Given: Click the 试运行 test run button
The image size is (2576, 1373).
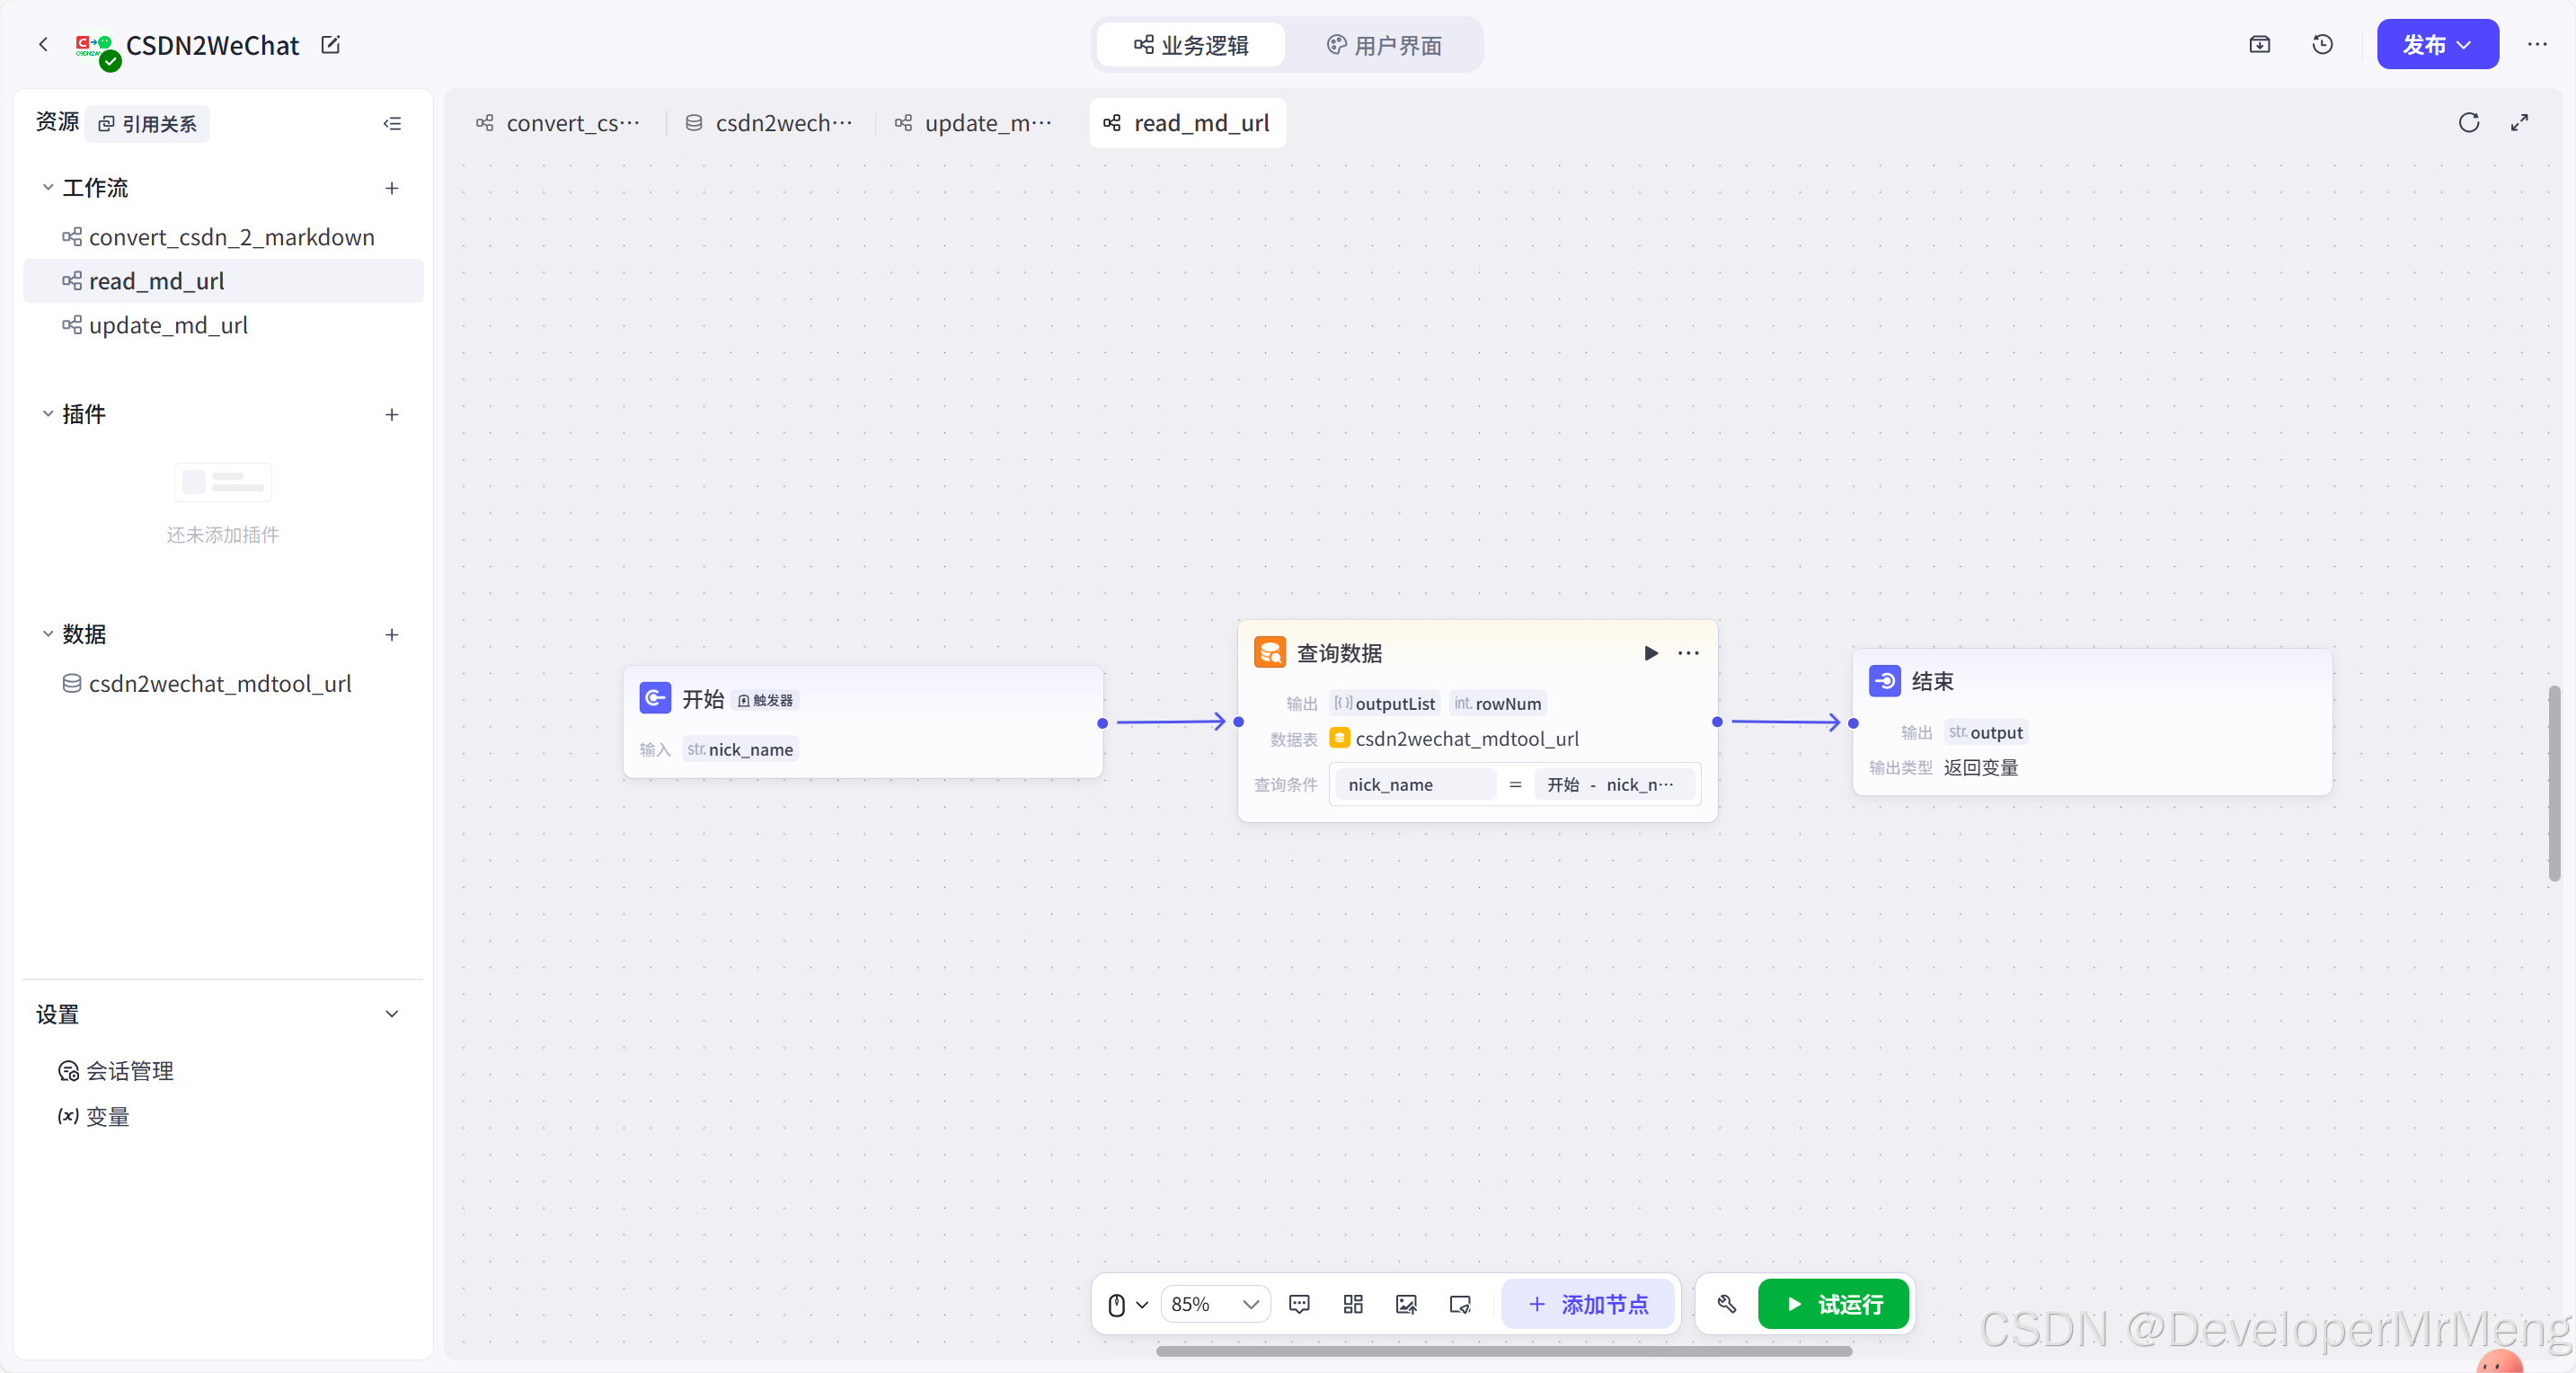Looking at the screenshot, I should (x=1834, y=1304).
